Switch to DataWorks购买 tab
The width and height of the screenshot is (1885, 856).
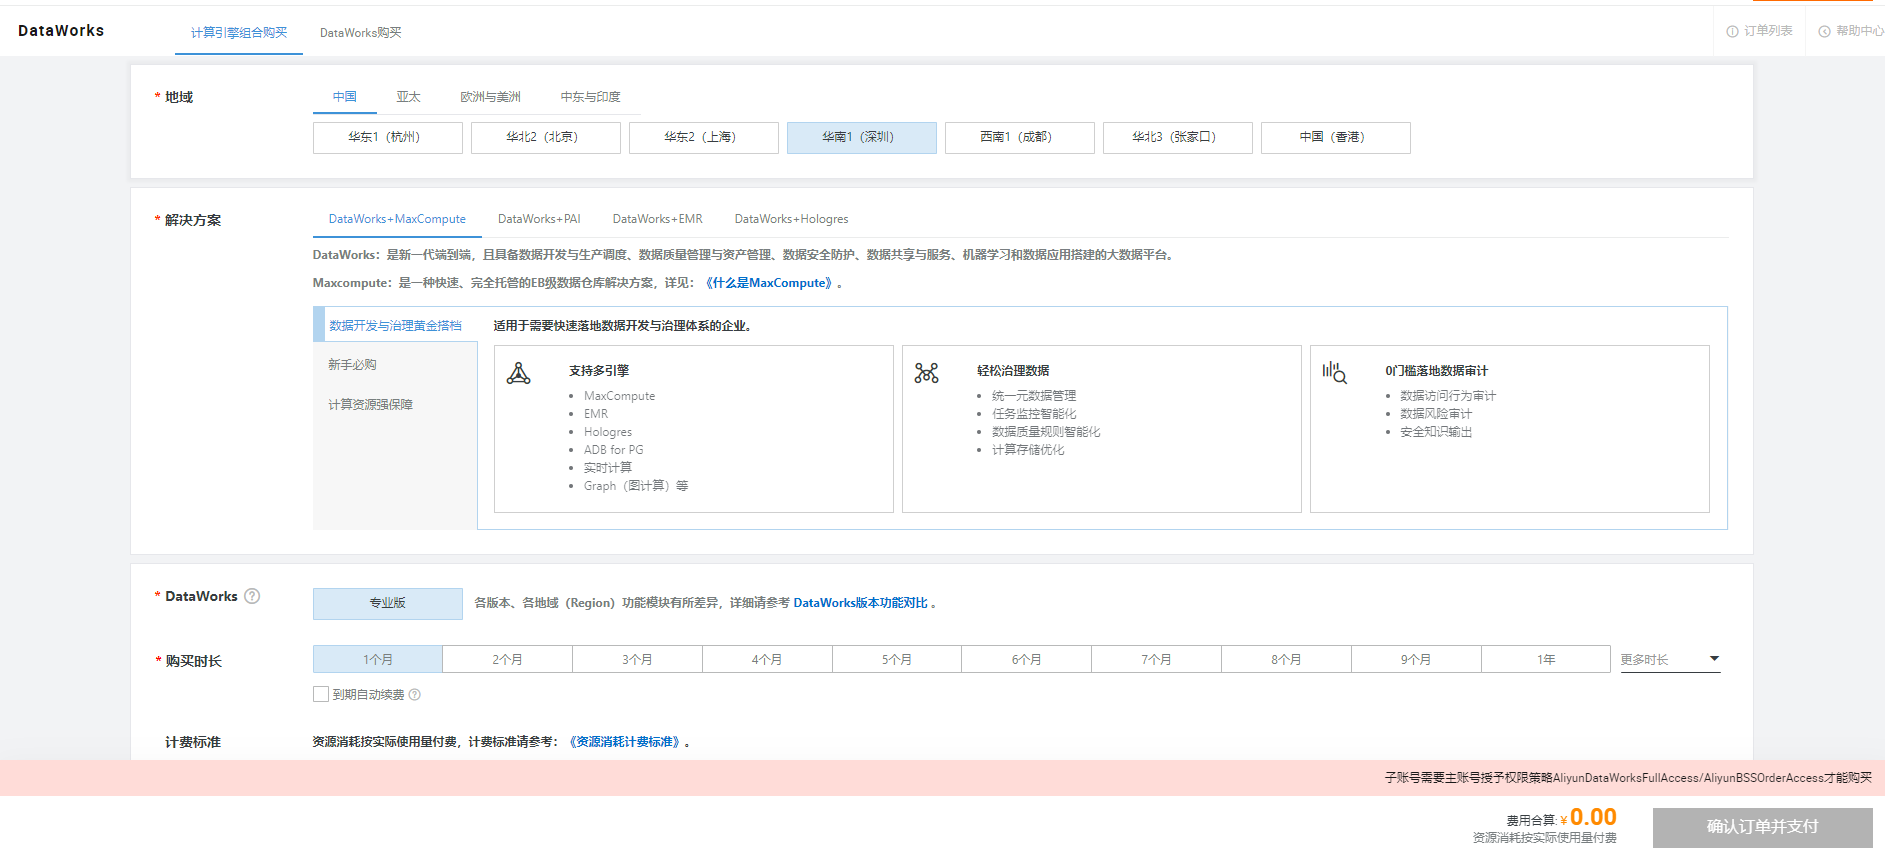[360, 33]
